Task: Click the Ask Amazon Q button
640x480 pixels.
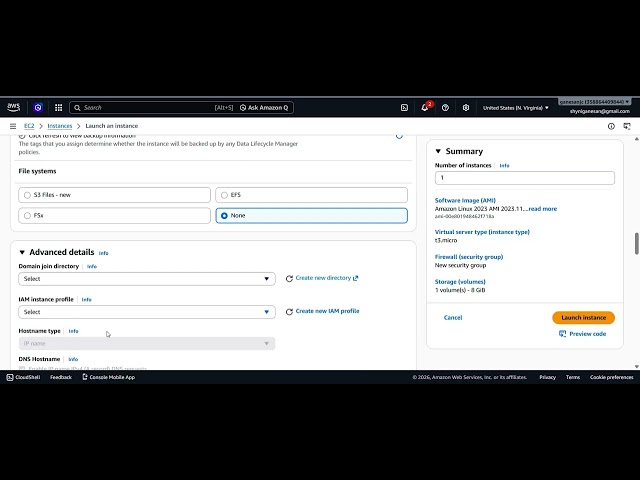Action: click(x=264, y=108)
